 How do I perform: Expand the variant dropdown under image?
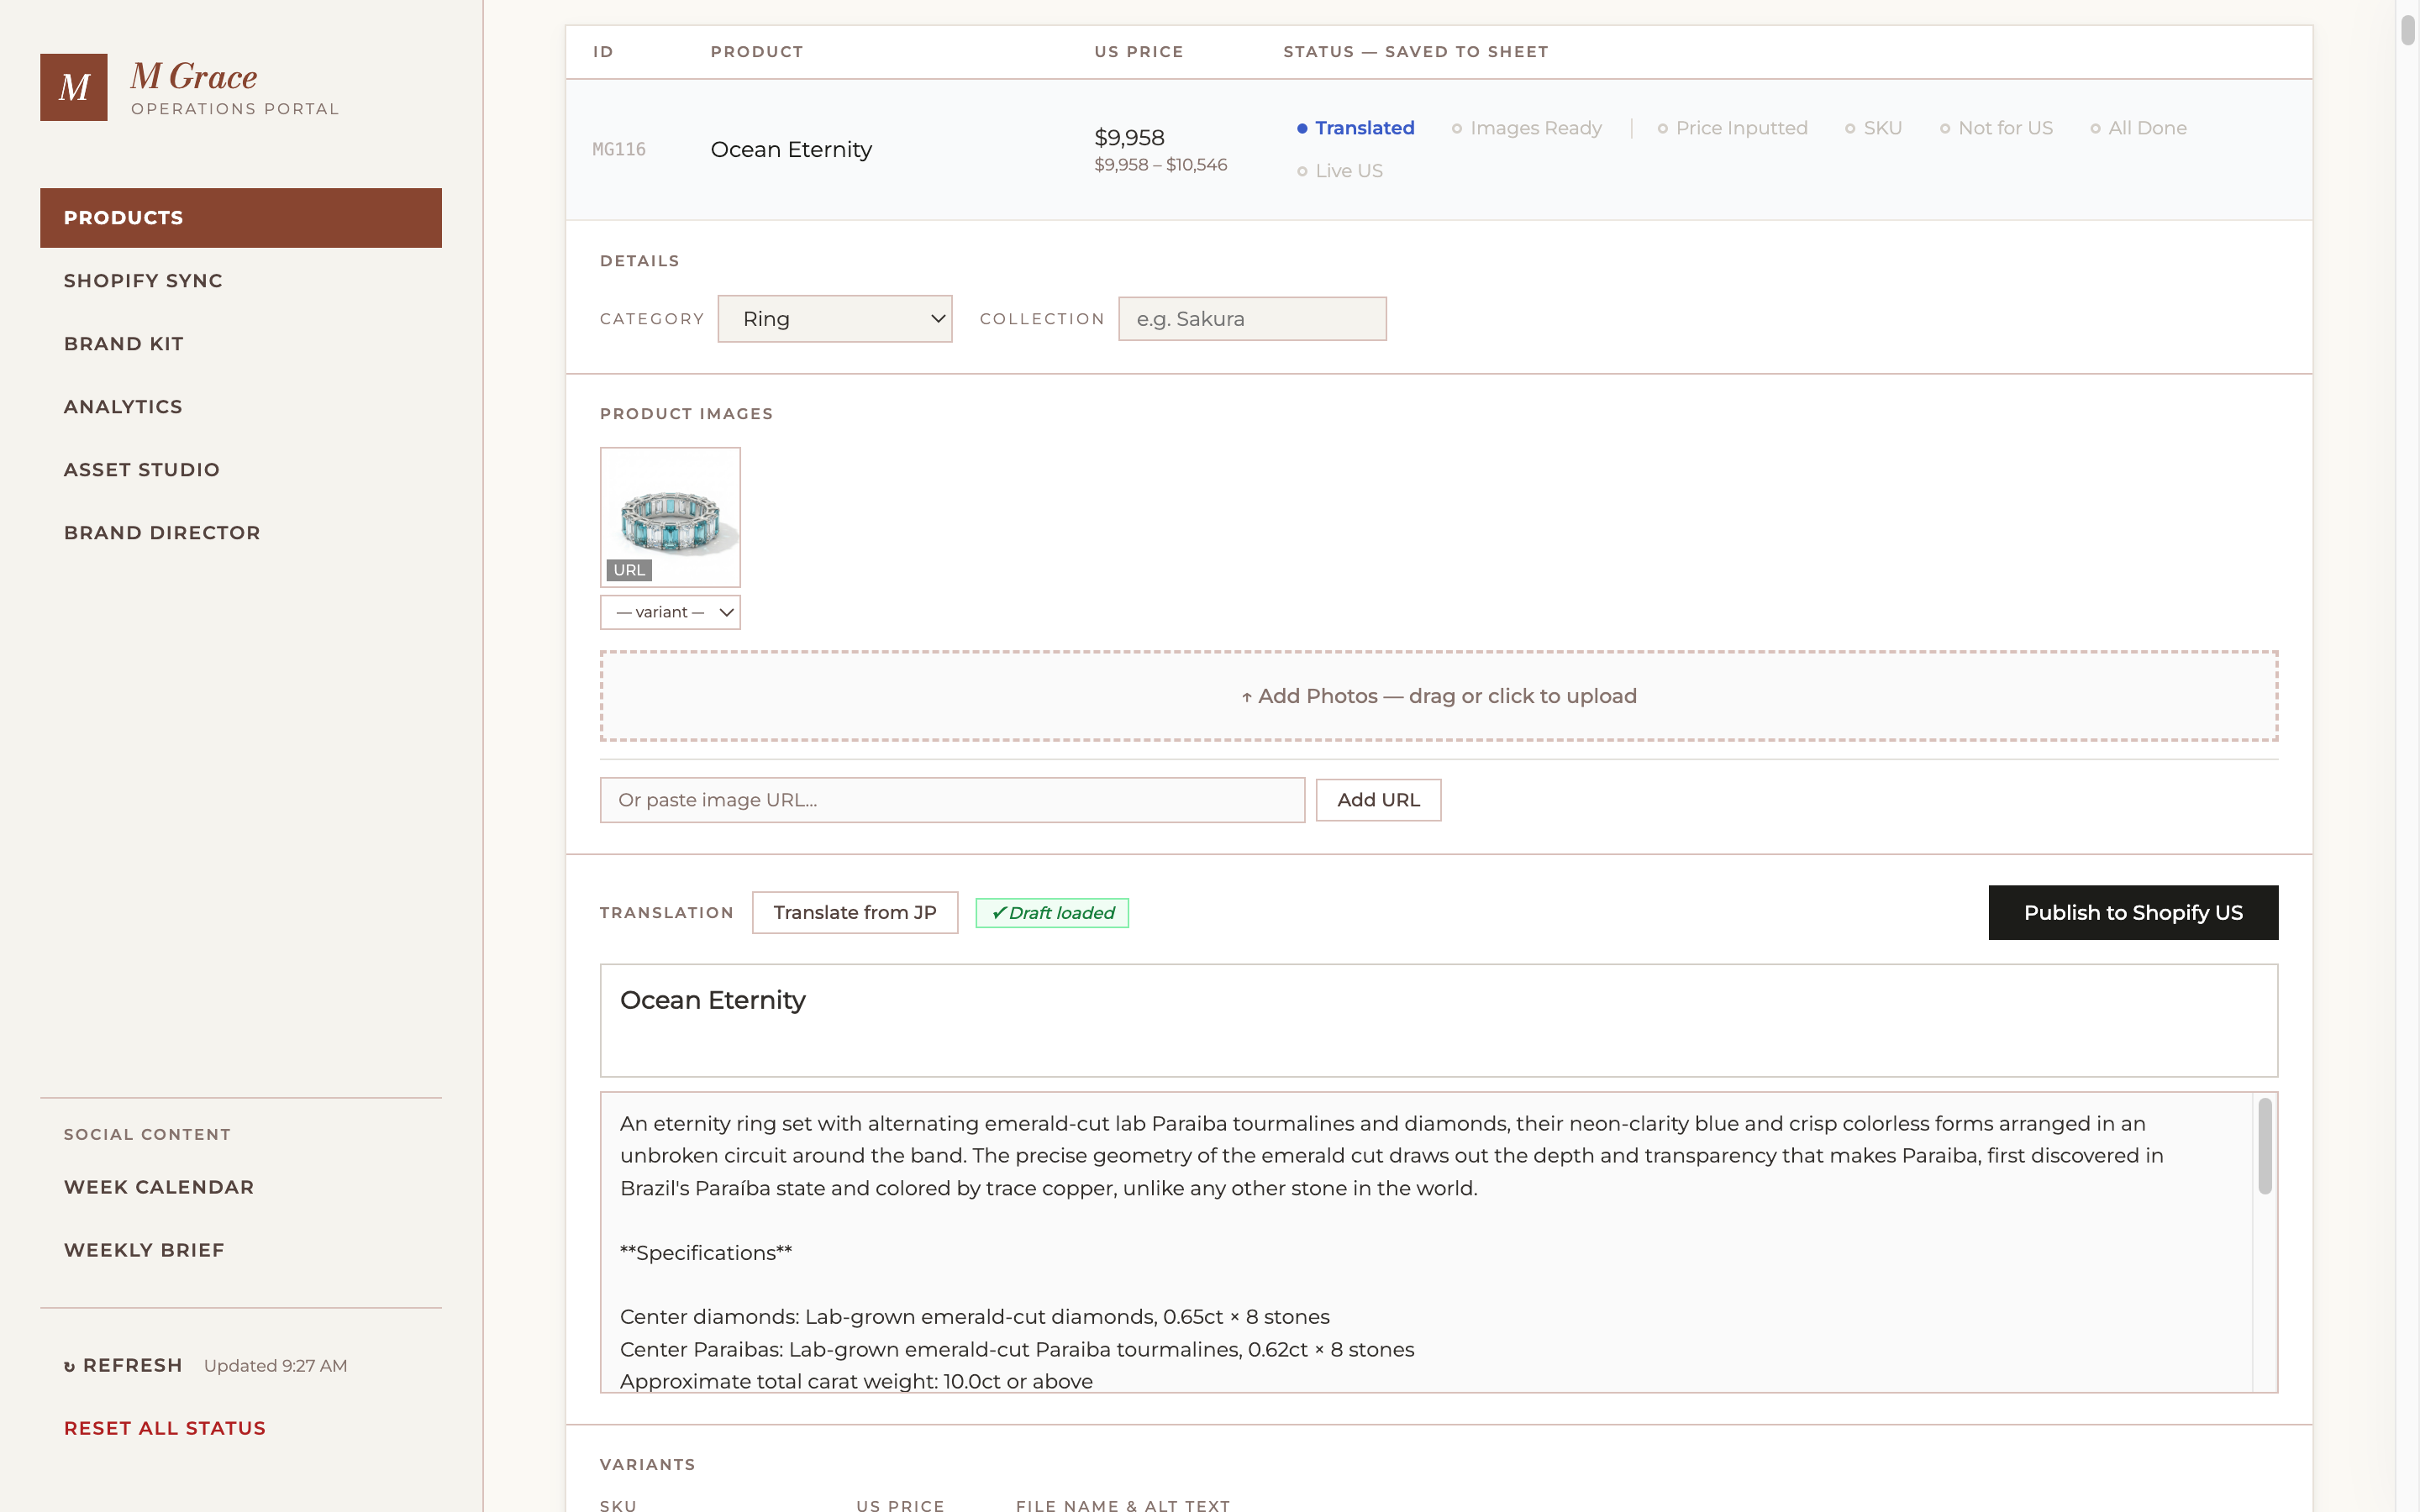670,612
